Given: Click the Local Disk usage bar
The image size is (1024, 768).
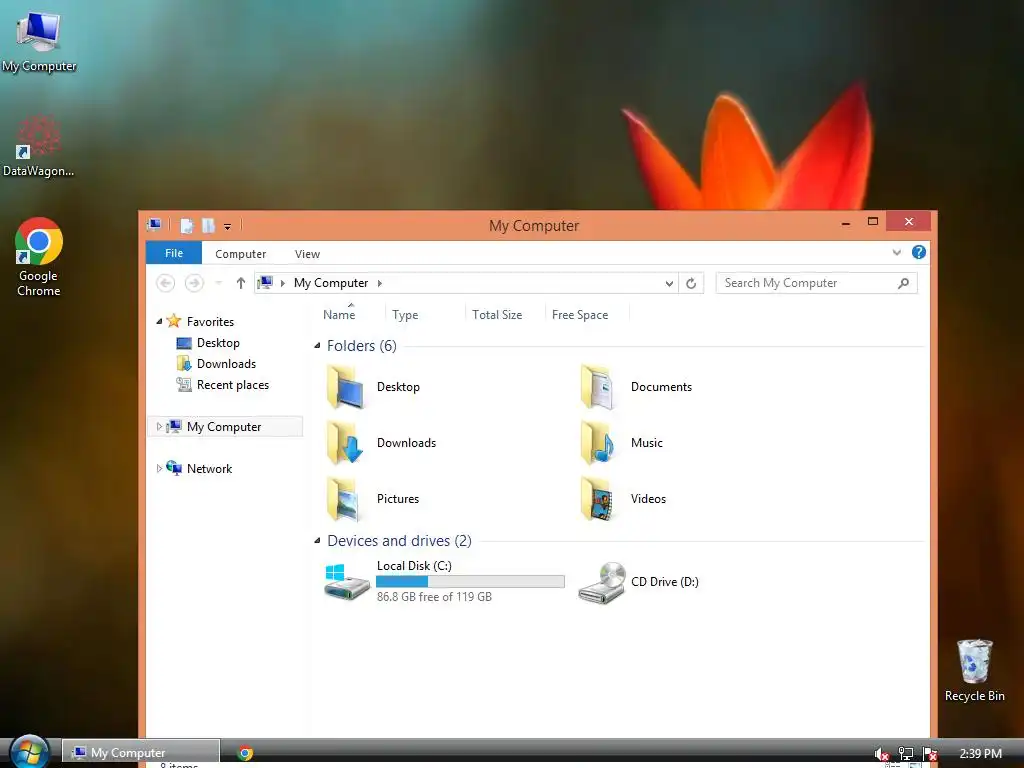Looking at the screenshot, I should point(470,581).
